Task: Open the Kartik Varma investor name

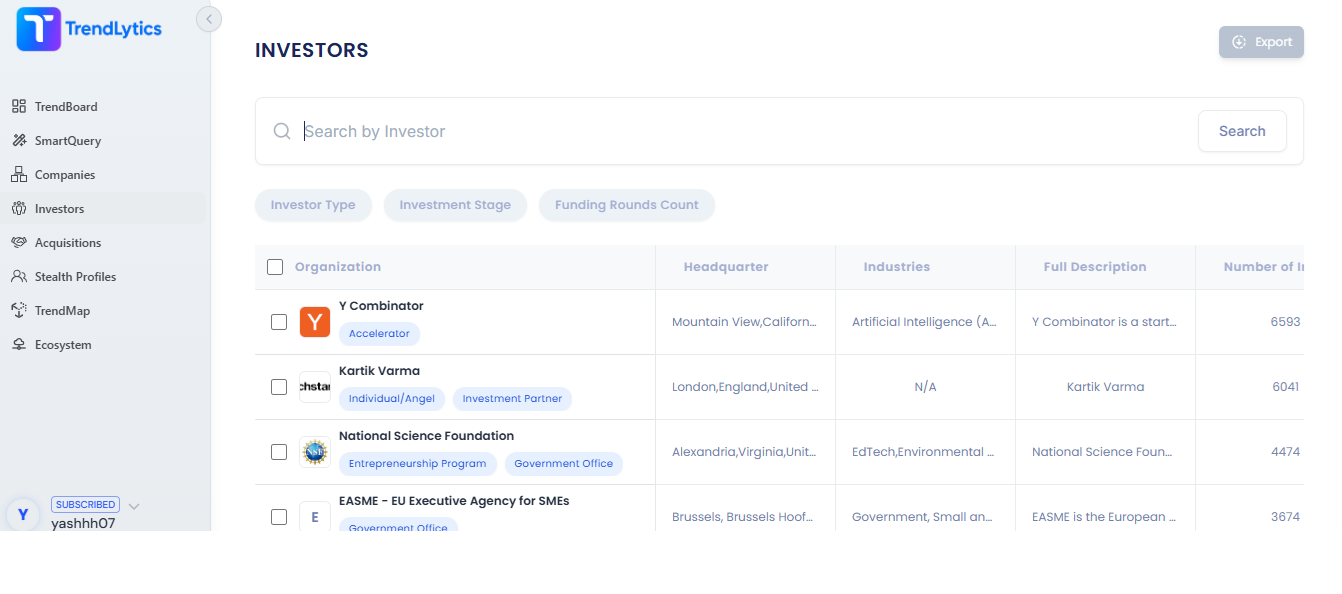Action: tap(379, 371)
